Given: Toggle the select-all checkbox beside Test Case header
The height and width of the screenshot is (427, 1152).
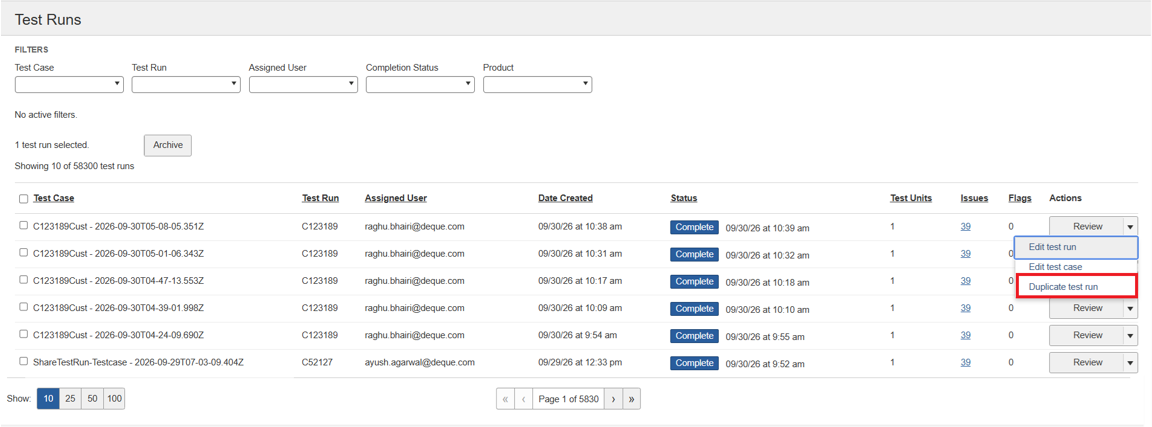Looking at the screenshot, I should [x=24, y=198].
